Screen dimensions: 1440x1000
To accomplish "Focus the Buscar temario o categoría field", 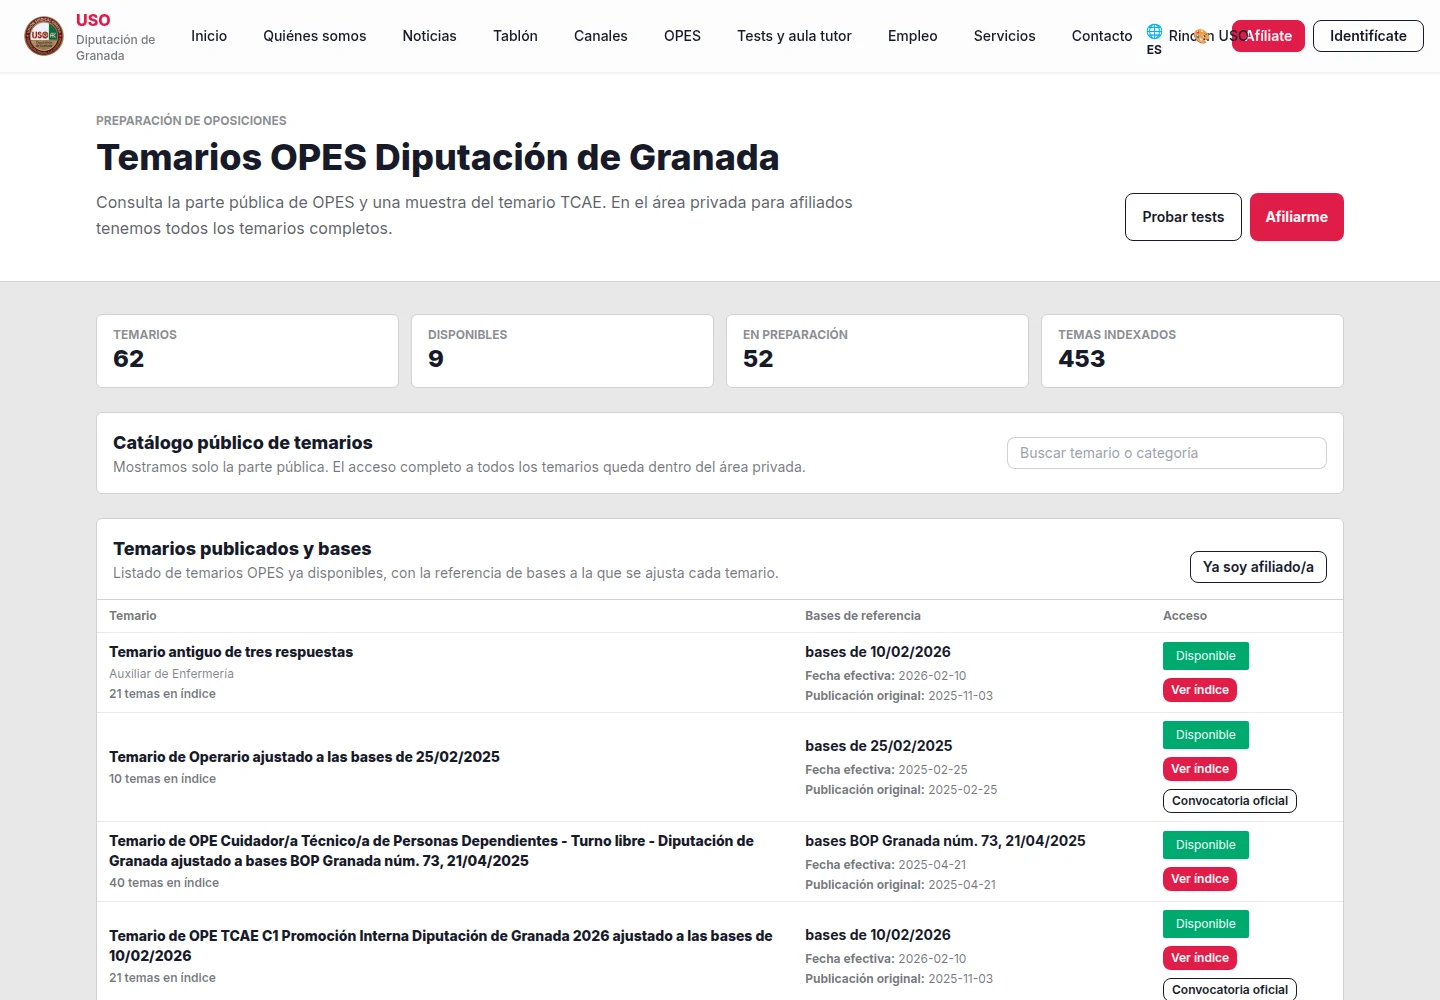I will click(1167, 453).
